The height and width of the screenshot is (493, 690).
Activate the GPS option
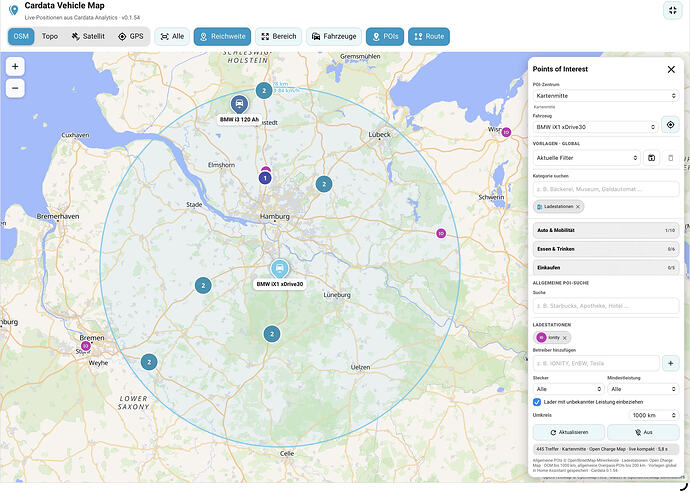pyautogui.click(x=131, y=37)
